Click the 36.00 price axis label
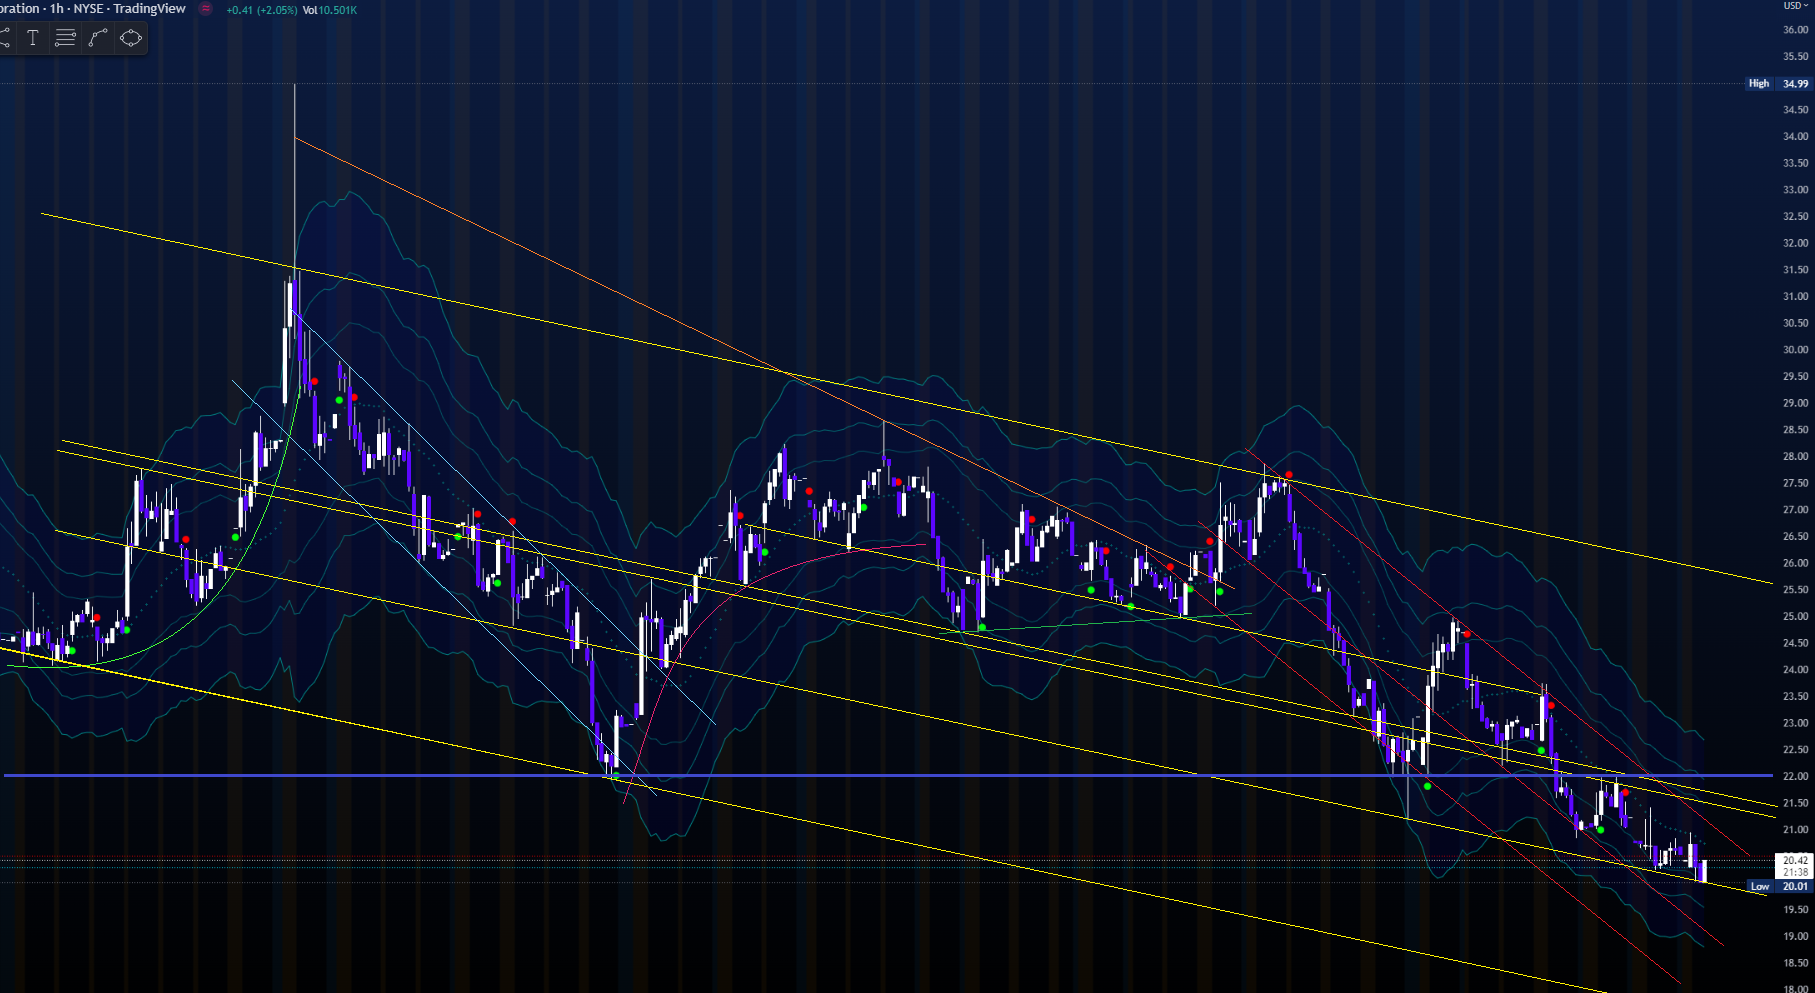Screen dimensions: 1815x993 [x=1795, y=30]
